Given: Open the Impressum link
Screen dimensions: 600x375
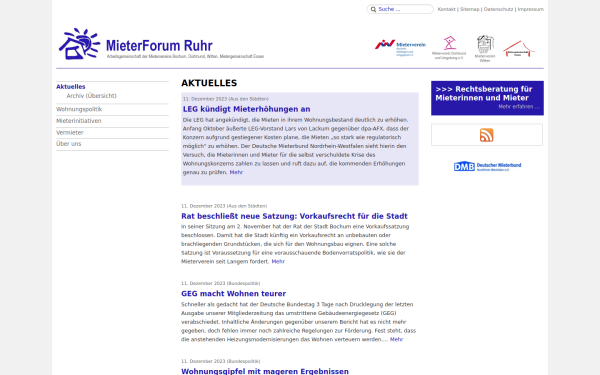Looking at the screenshot, I should coord(530,9).
